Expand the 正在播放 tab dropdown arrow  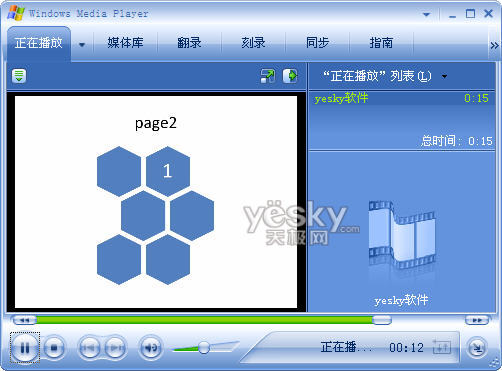(82, 44)
